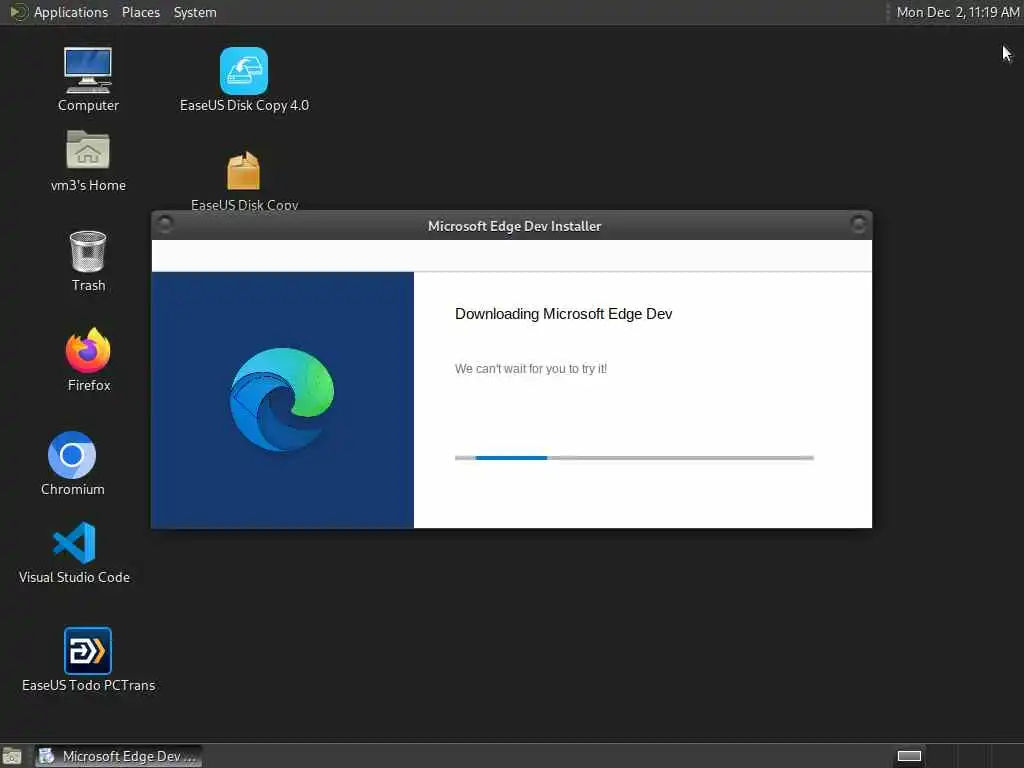Open the System menu
This screenshot has width=1024, height=768.
(x=195, y=12)
